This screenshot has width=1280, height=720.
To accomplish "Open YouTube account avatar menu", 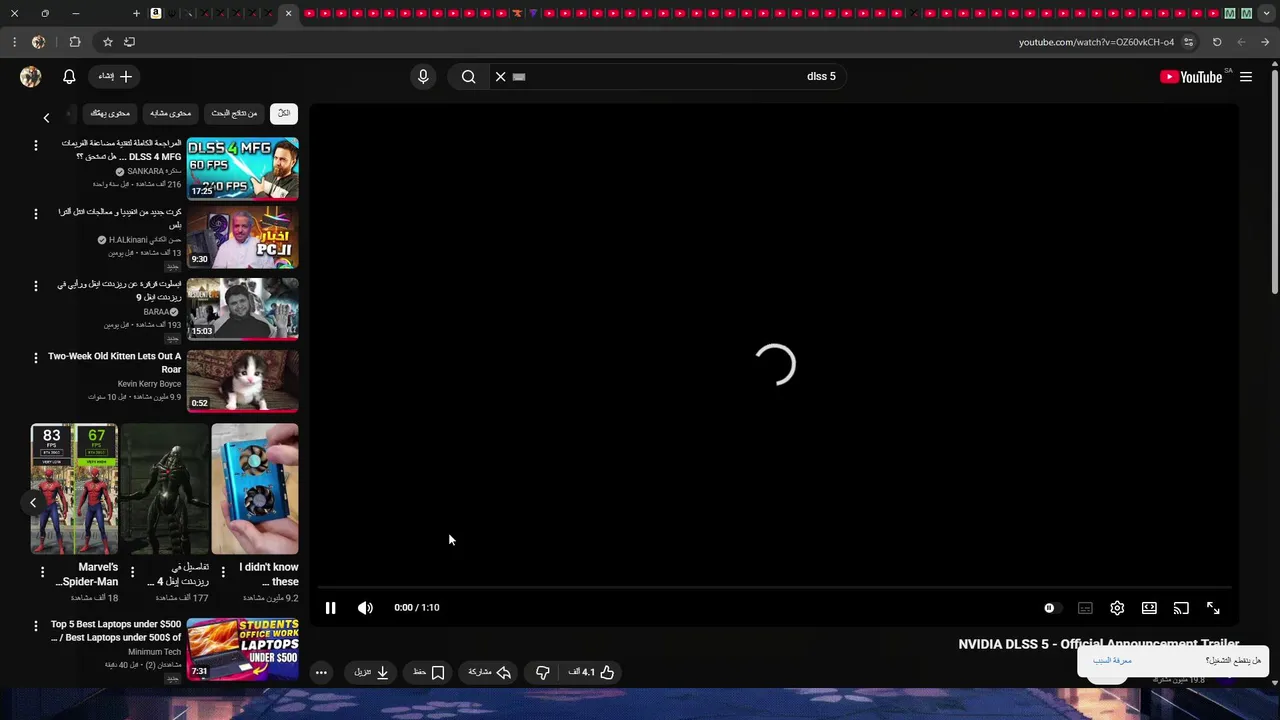I will pyautogui.click(x=31, y=77).
